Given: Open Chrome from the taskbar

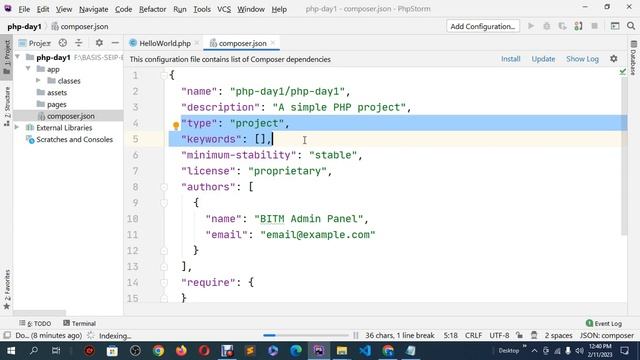Looking at the screenshot, I should click(158, 351).
